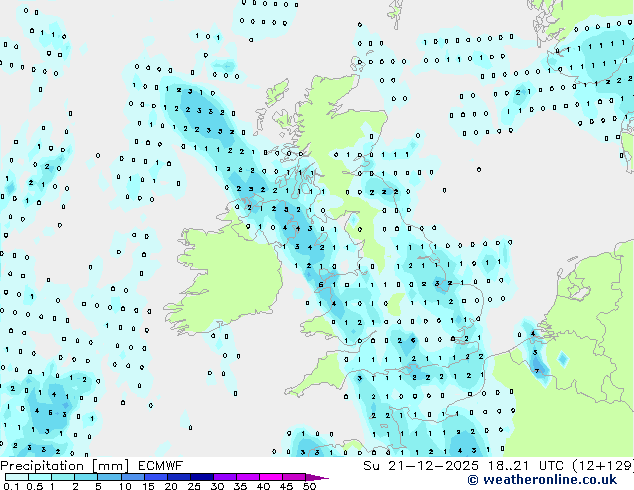Screen dimensions: 634x490
Task: Click the legend label '20'
Action: [171, 486]
